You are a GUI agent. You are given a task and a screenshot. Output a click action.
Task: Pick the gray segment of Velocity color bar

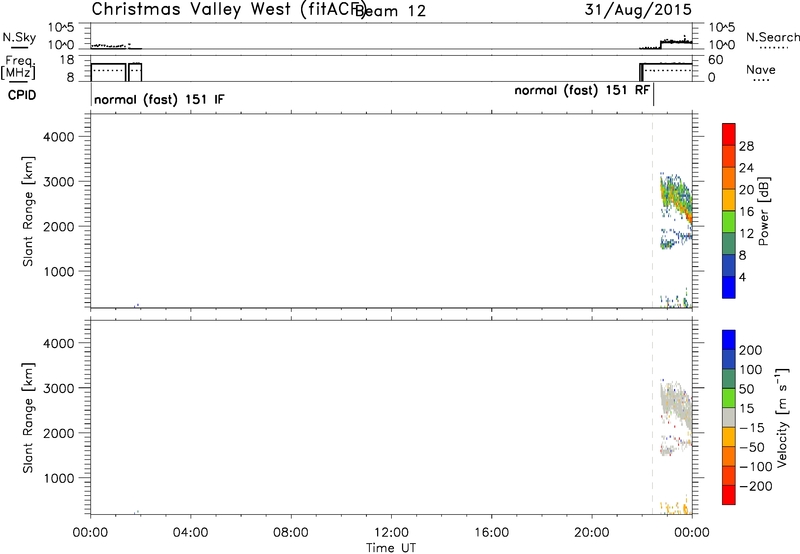[x=729, y=417]
